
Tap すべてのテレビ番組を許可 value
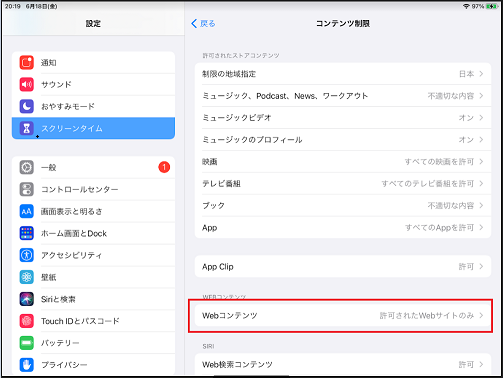[428, 184]
